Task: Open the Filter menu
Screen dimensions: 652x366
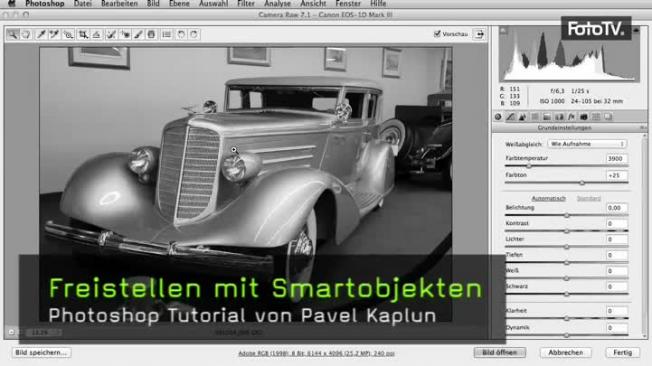Action: tap(246, 3)
